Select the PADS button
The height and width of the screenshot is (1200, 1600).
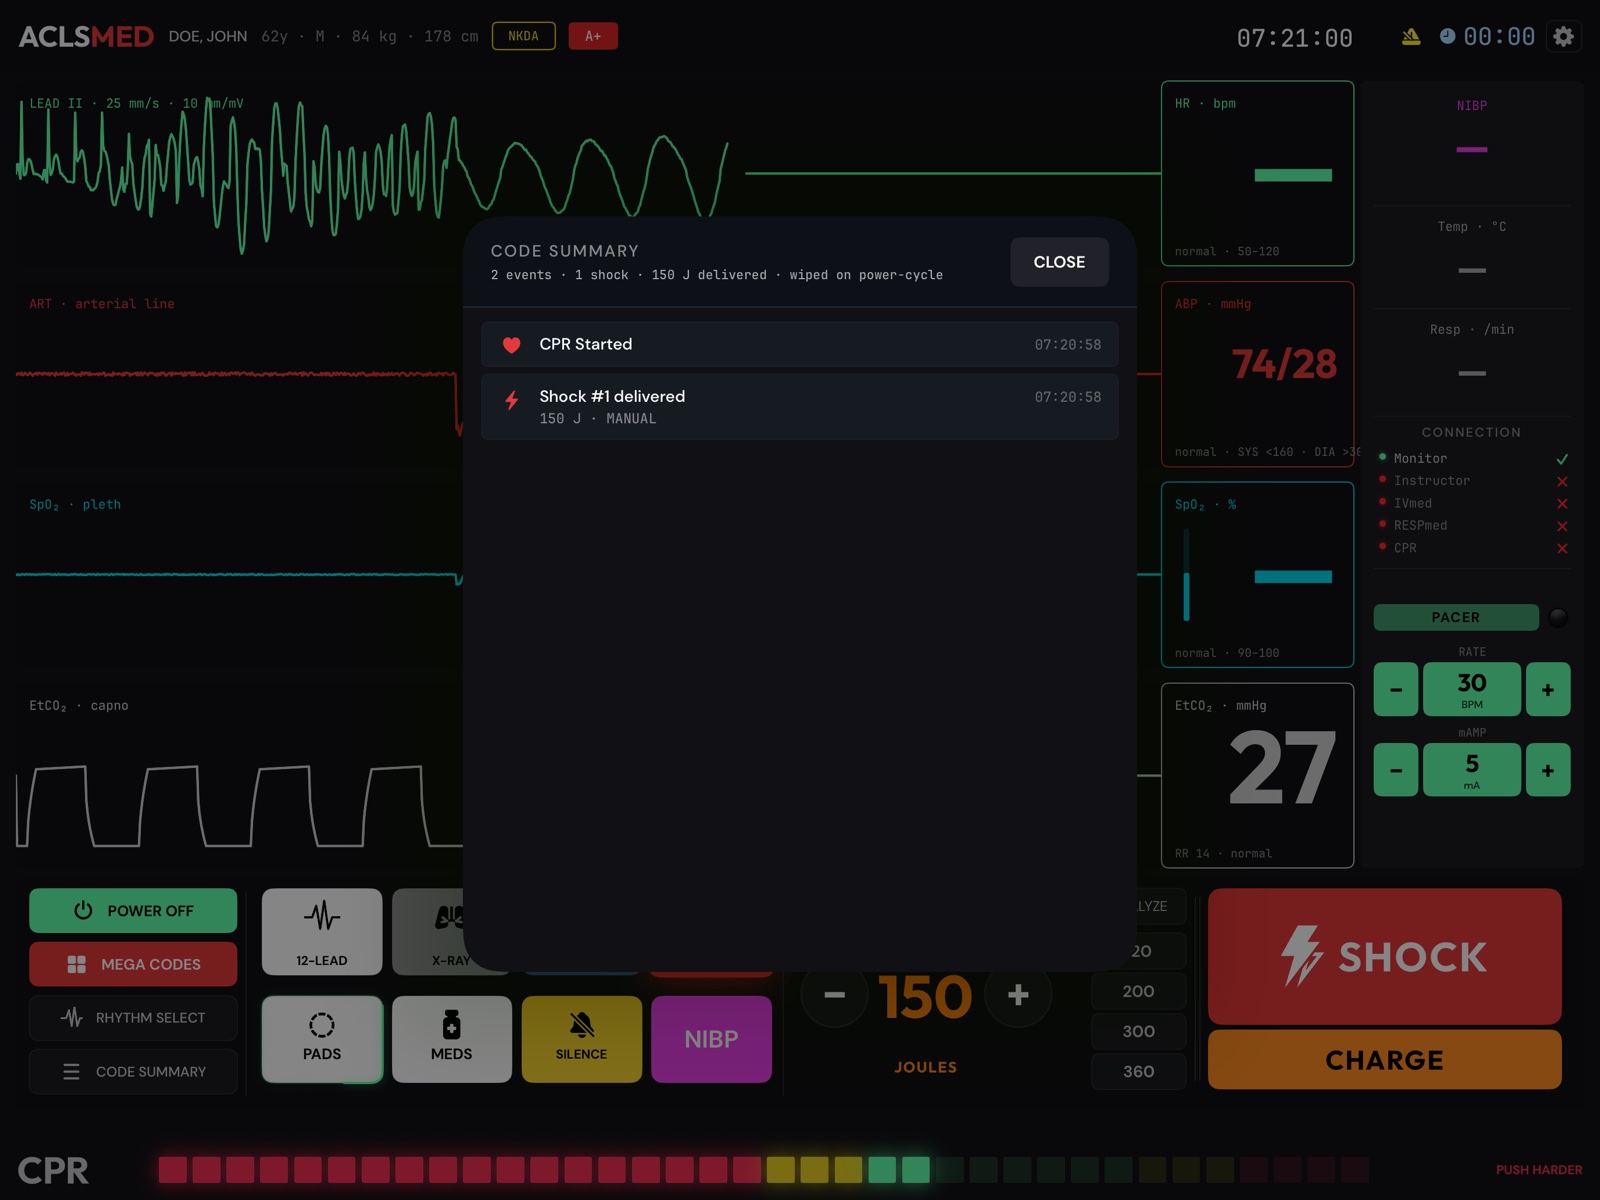pyautogui.click(x=322, y=1039)
